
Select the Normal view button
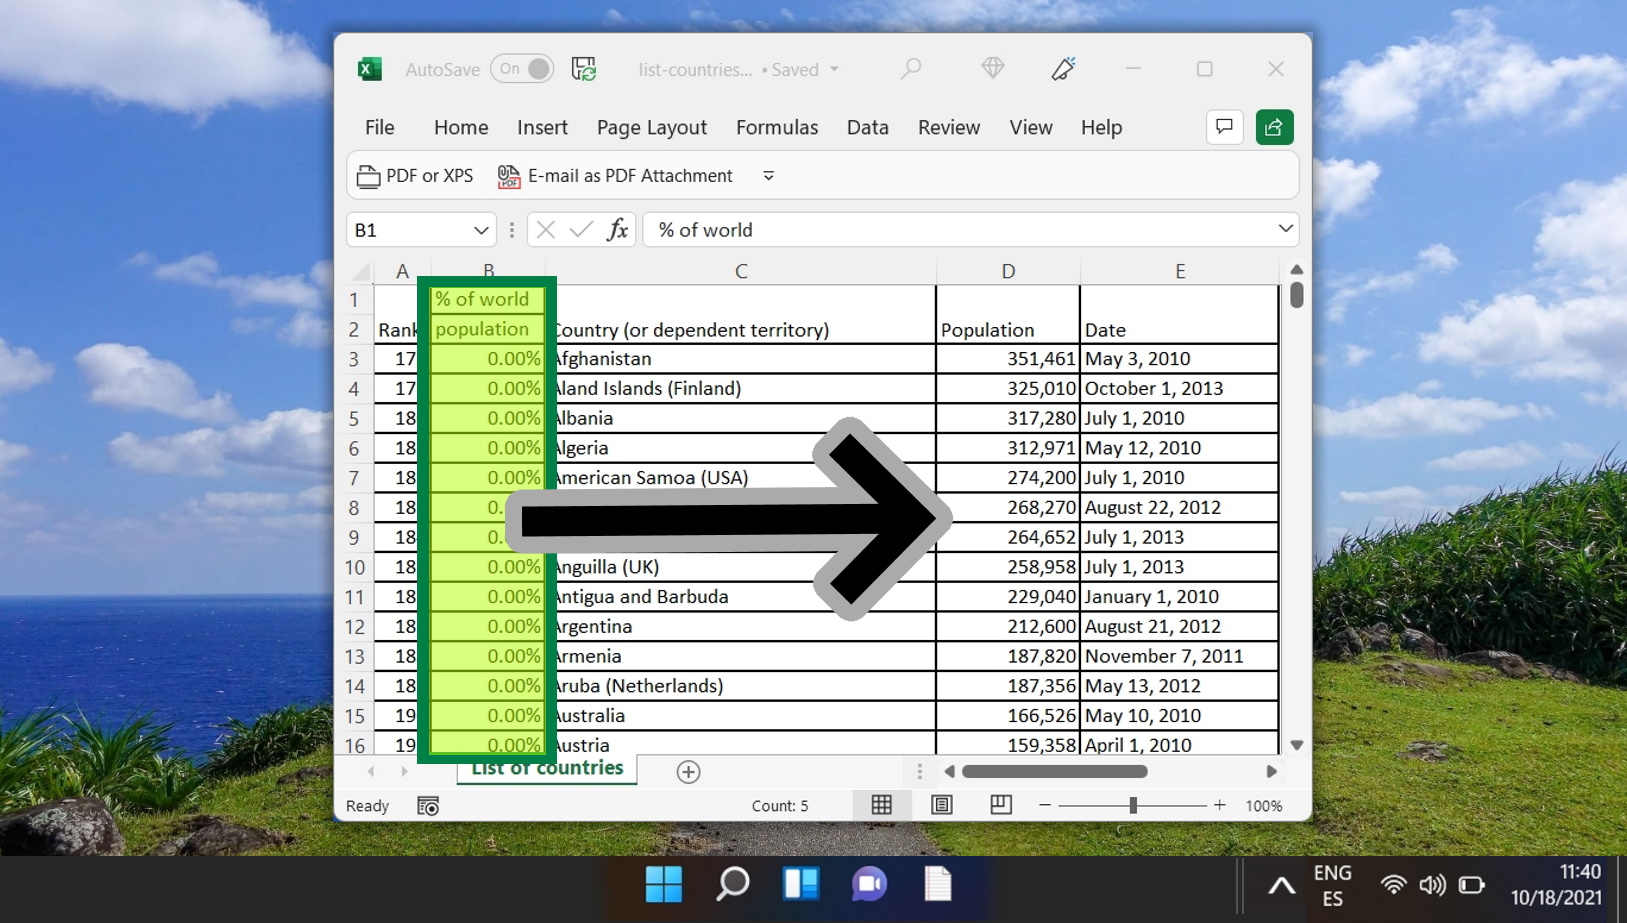(881, 805)
